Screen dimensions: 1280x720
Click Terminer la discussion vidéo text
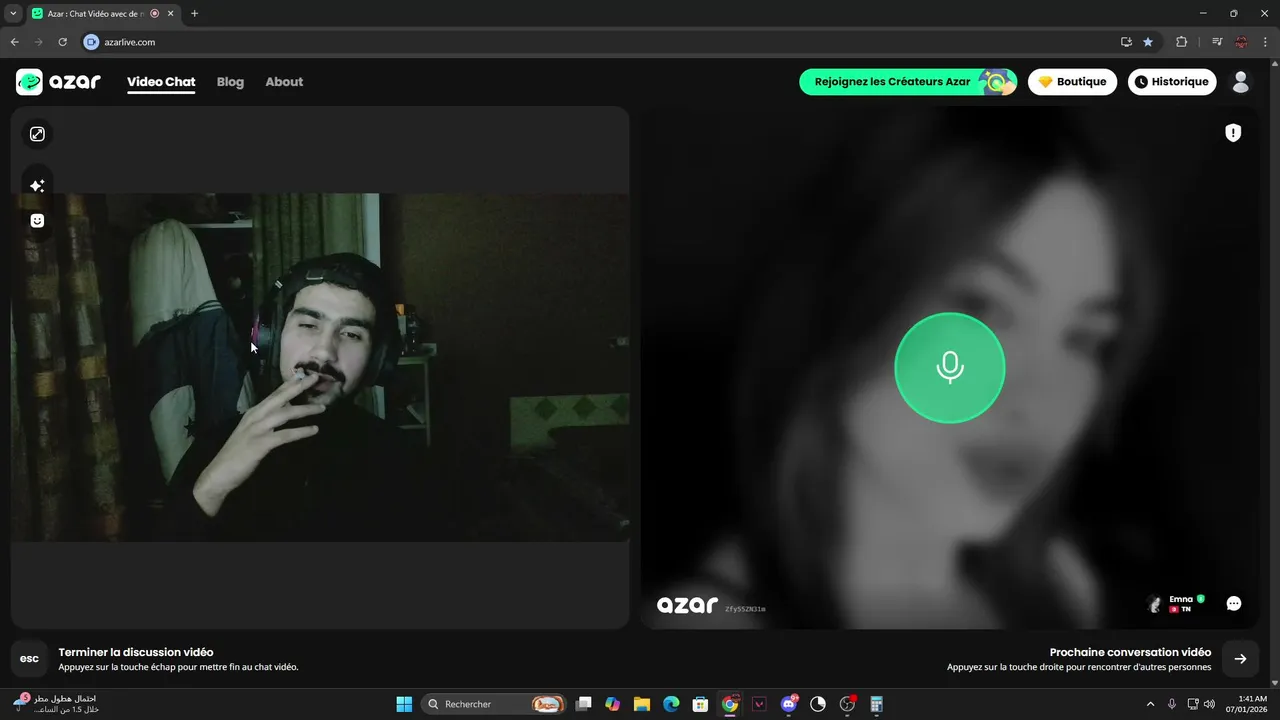coord(136,652)
